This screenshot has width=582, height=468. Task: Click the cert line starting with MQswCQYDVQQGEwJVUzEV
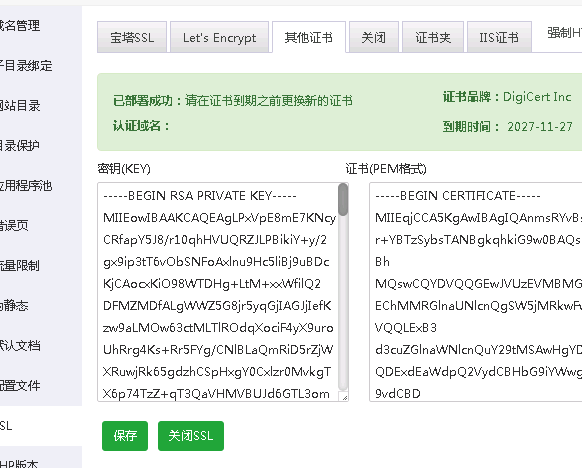pos(478,284)
